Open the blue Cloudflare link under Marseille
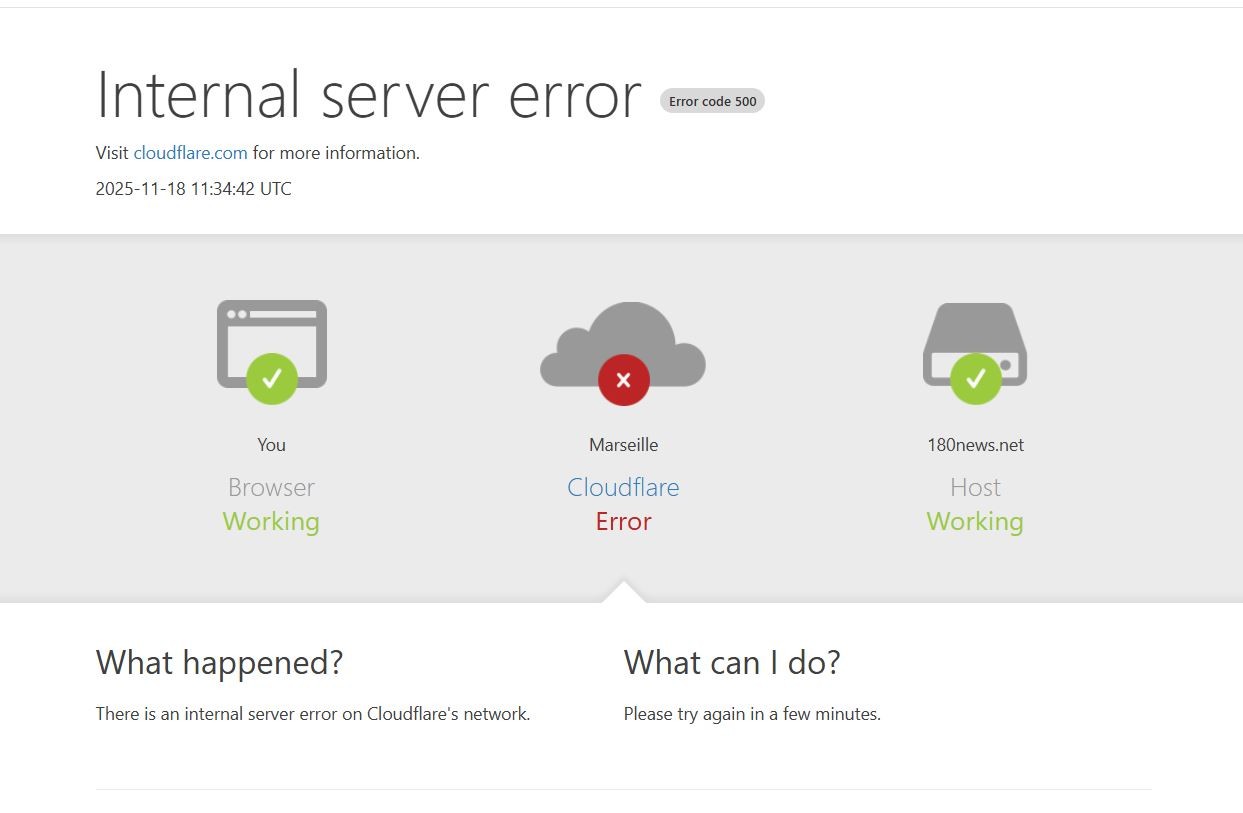Screen dimensions: 1243x813 click(x=623, y=487)
